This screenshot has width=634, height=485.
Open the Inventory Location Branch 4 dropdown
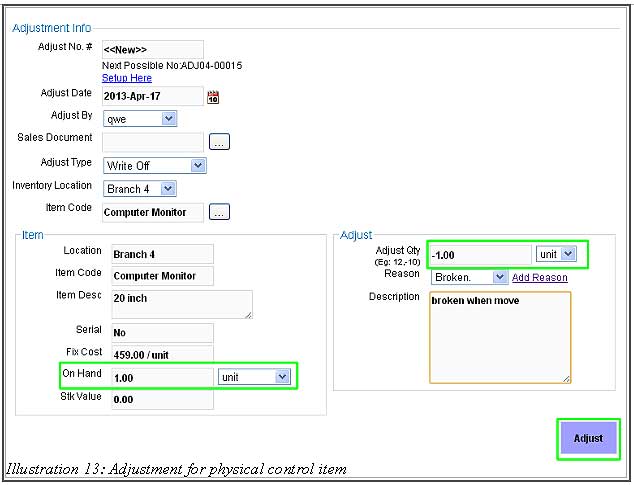tap(139, 188)
